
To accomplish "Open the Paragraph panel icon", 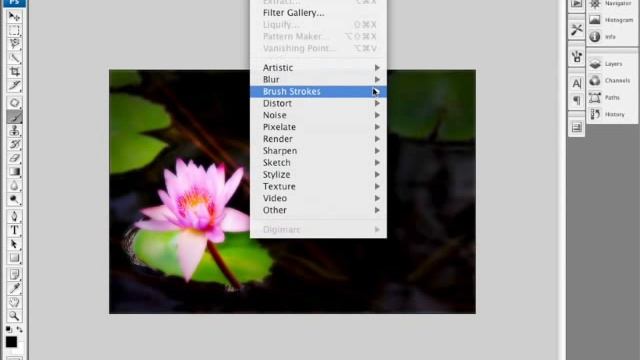I will click(x=576, y=100).
